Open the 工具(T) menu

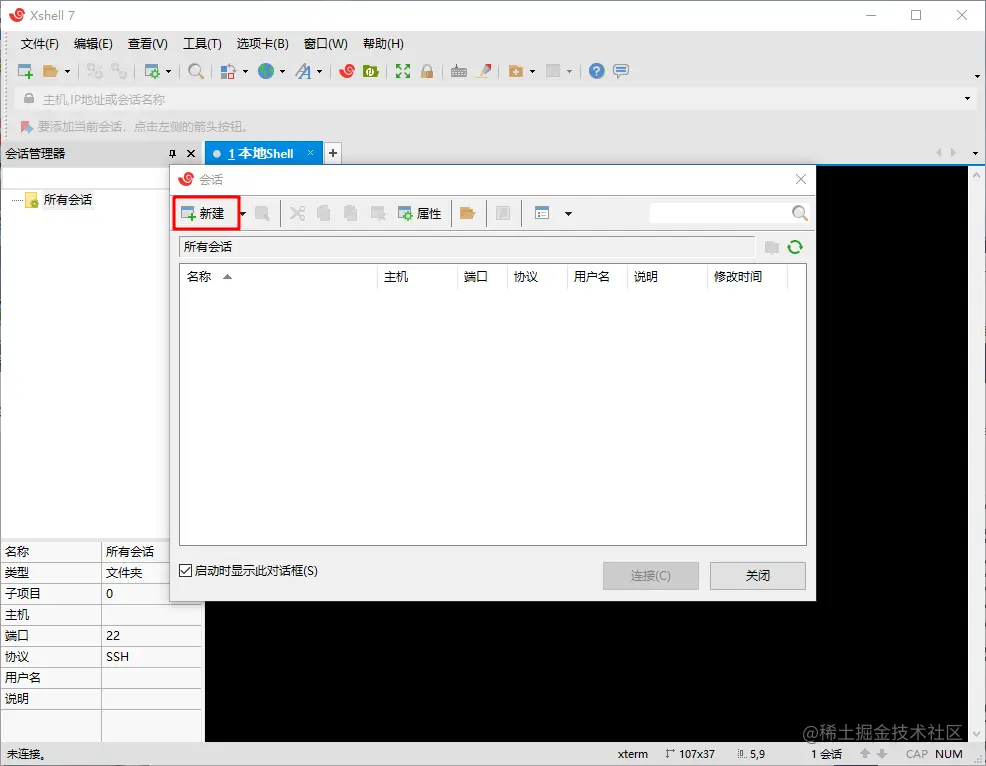coord(200,43)
